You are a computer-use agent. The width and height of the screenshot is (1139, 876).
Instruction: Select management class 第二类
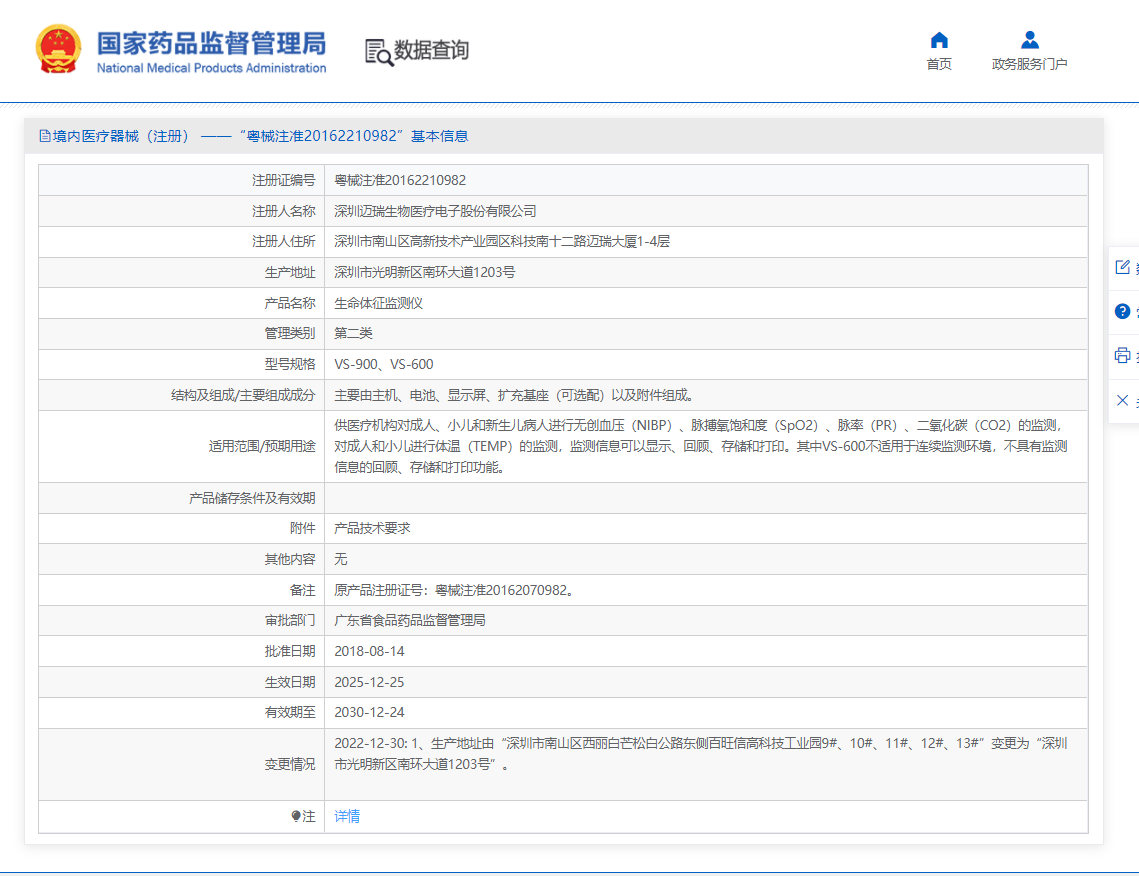(354, 333)
